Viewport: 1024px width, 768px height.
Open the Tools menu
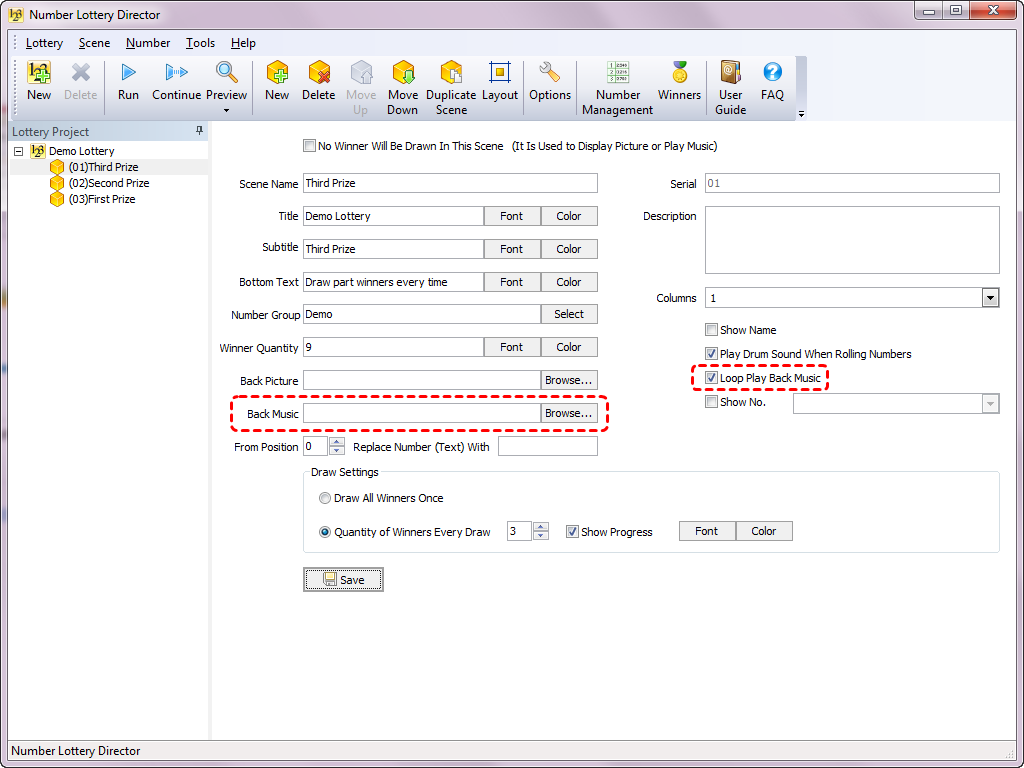(x=200, y=43)
